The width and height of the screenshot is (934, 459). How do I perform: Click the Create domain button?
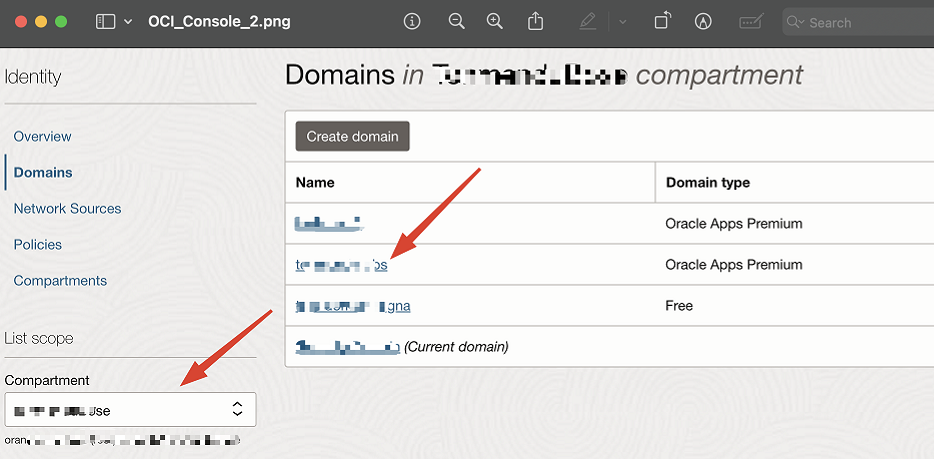pyautogui.click(x=353, y=136)
